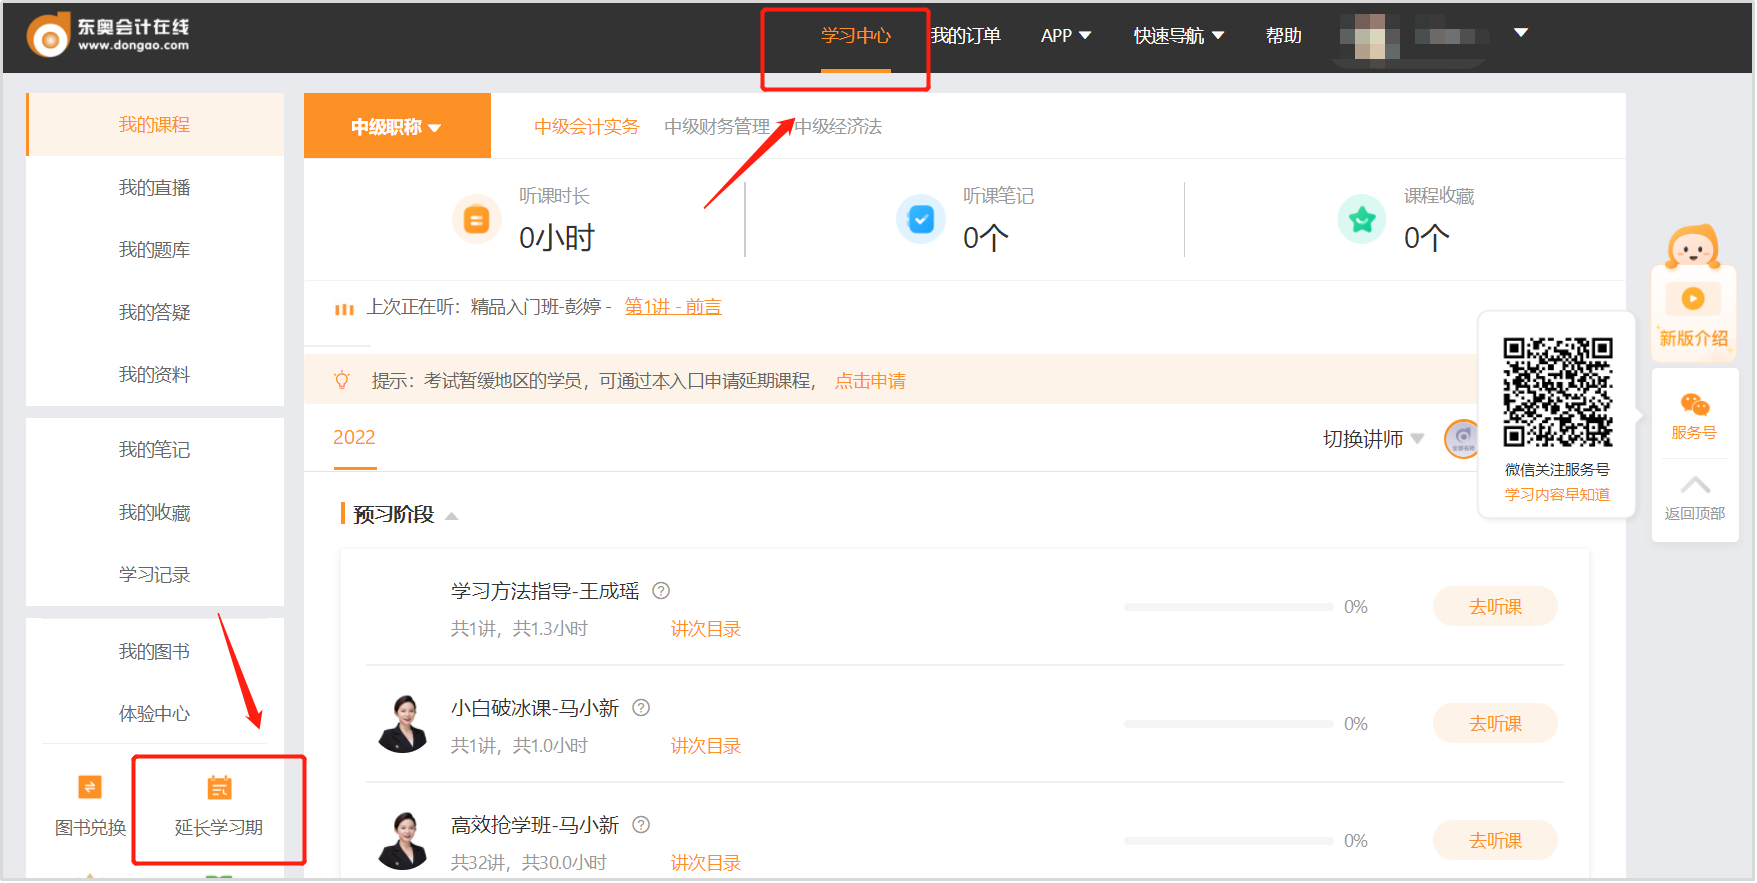Open the 中级职称 dropdown
The height and width of the screenshot is (883, 1757).
pos(396,127)
